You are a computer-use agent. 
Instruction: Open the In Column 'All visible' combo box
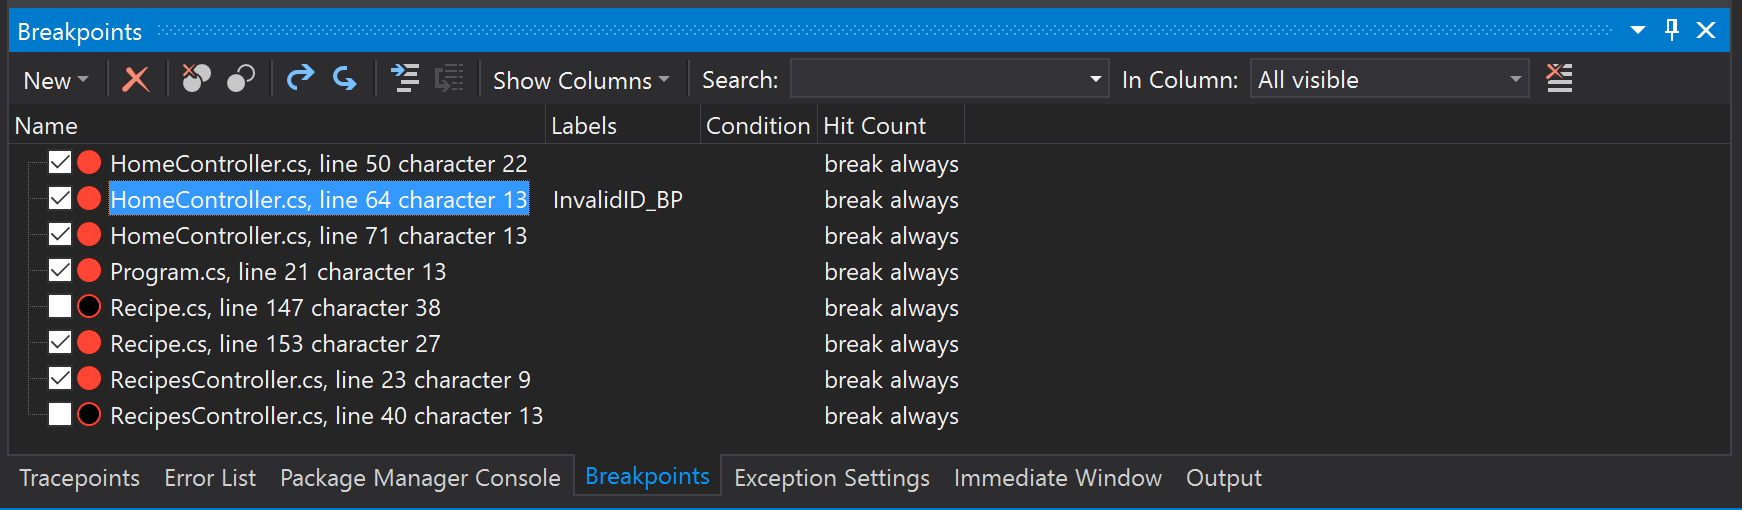(1389, 79)
